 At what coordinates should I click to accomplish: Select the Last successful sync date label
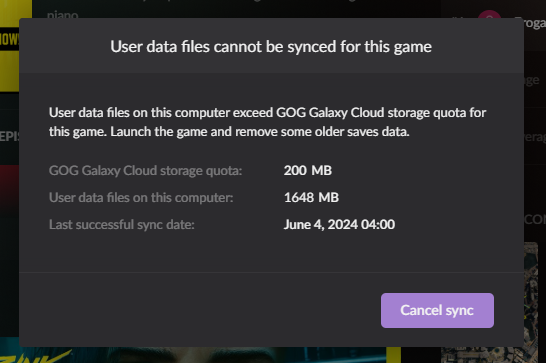pyautogui.click(x=122, y=225)
